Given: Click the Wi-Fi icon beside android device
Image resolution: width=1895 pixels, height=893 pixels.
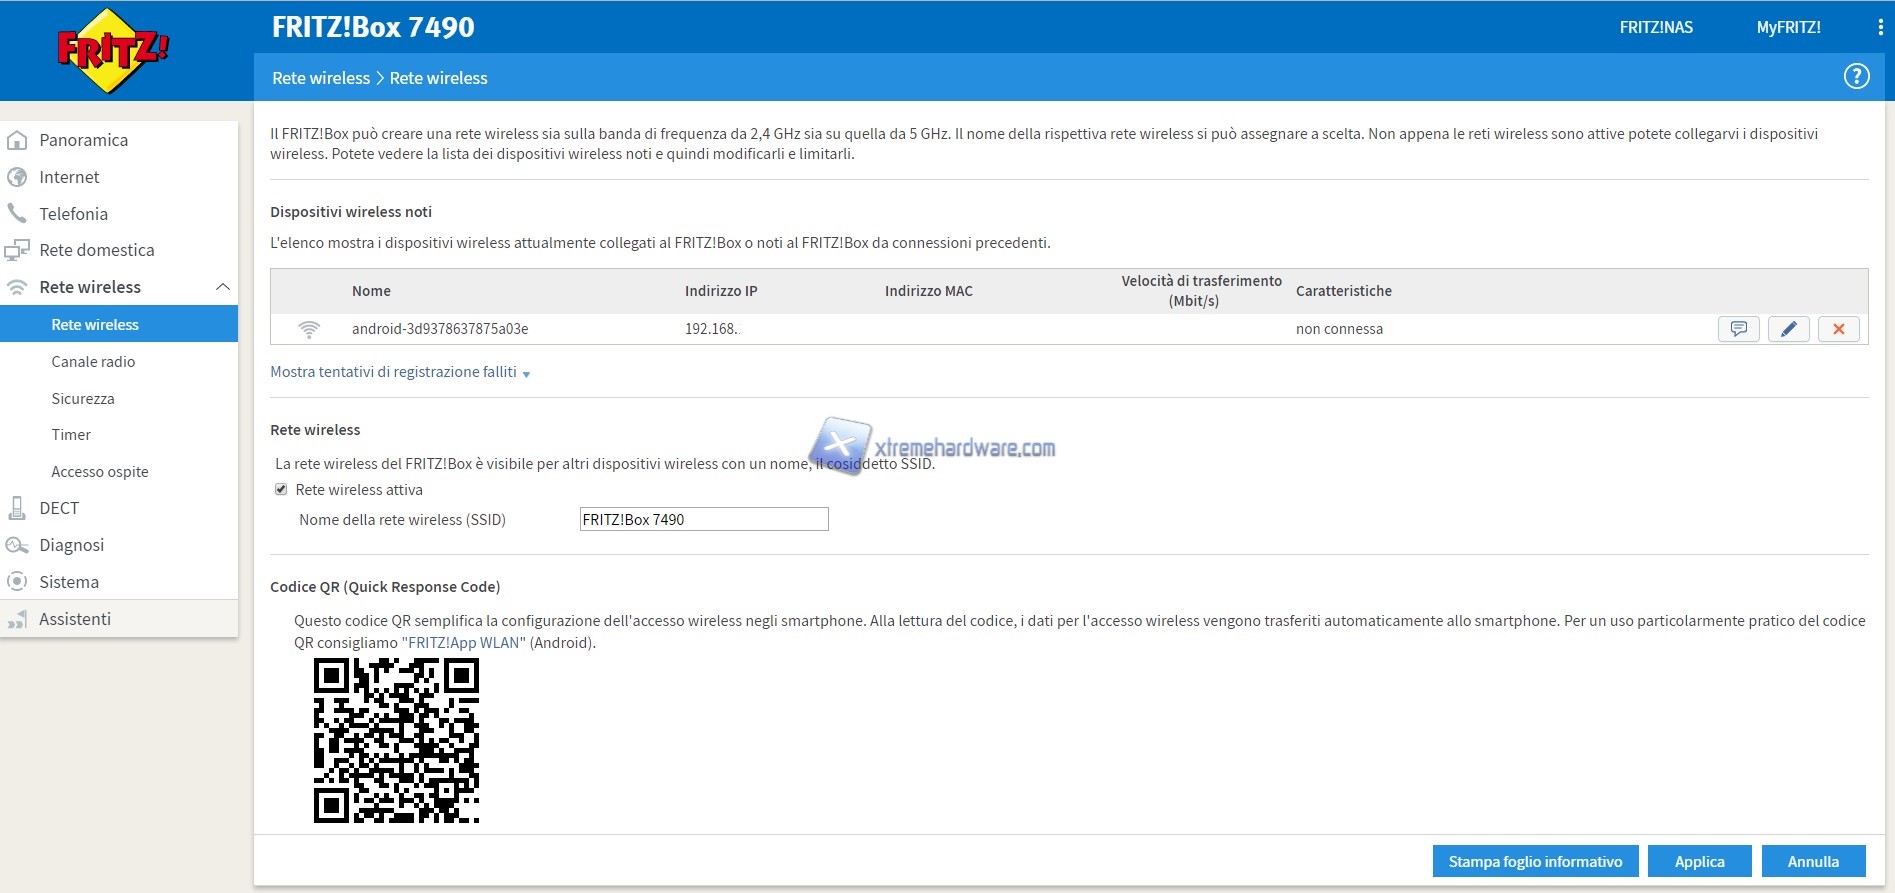Looking at the screenshot, I should point(309,329).
